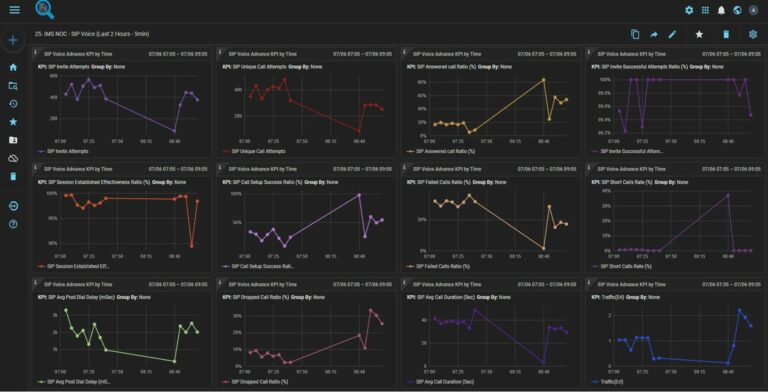This screenshot has width=768, height=392.
Task: Edit the dashboard with the pencil icon
Action: click(x=672, y=34)
